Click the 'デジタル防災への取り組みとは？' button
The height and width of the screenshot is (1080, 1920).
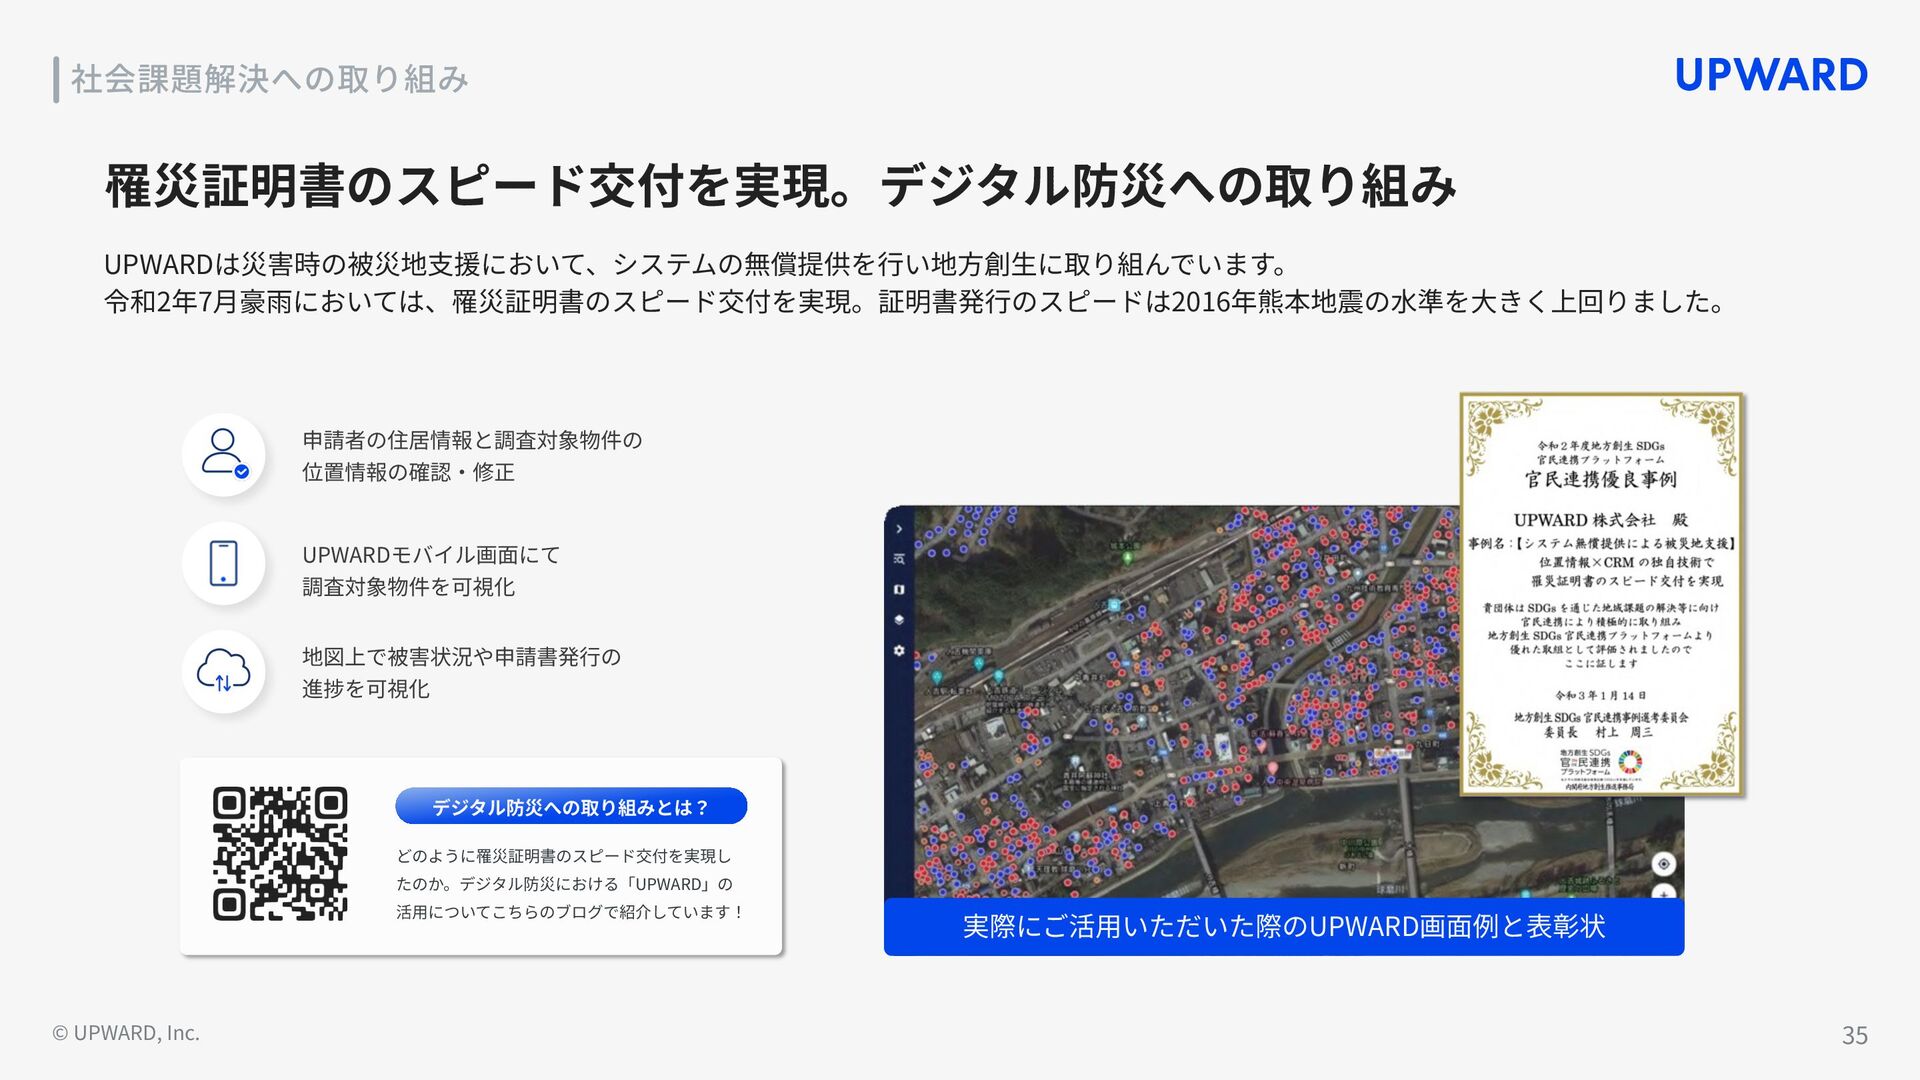coord(571,807)
